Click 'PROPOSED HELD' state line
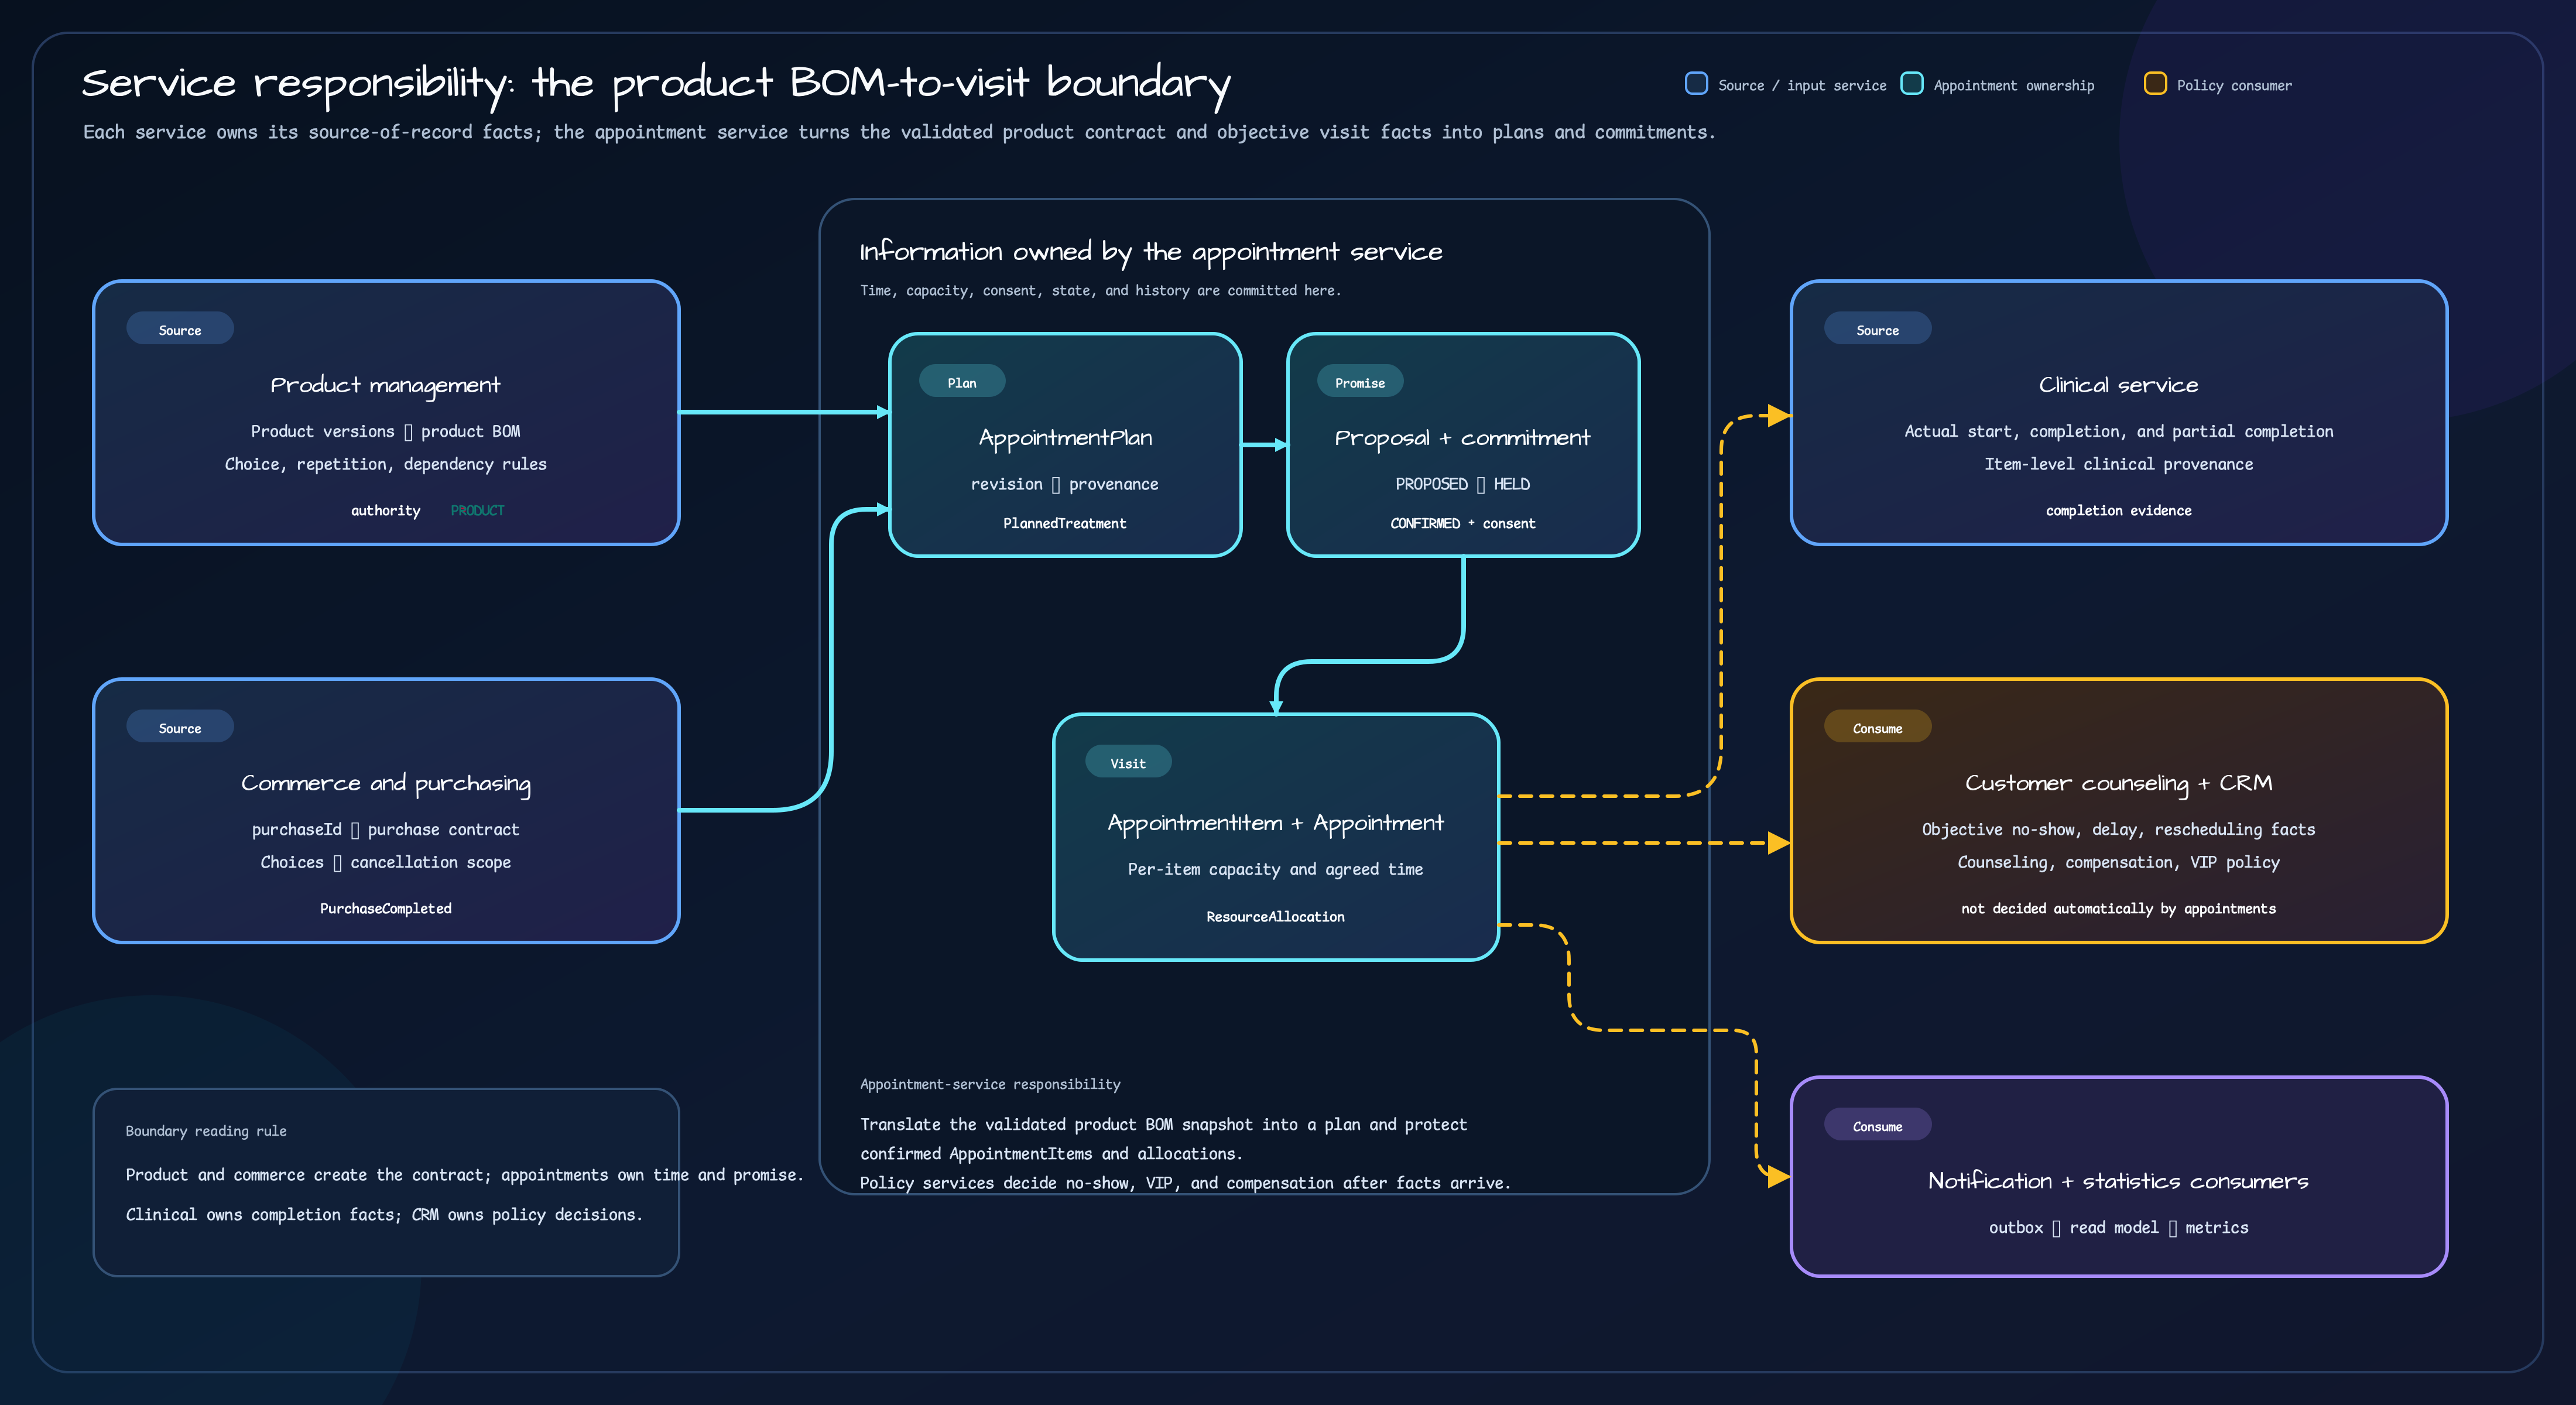This screenshot has height=1405, width=2576. (x=1462, y=484)
